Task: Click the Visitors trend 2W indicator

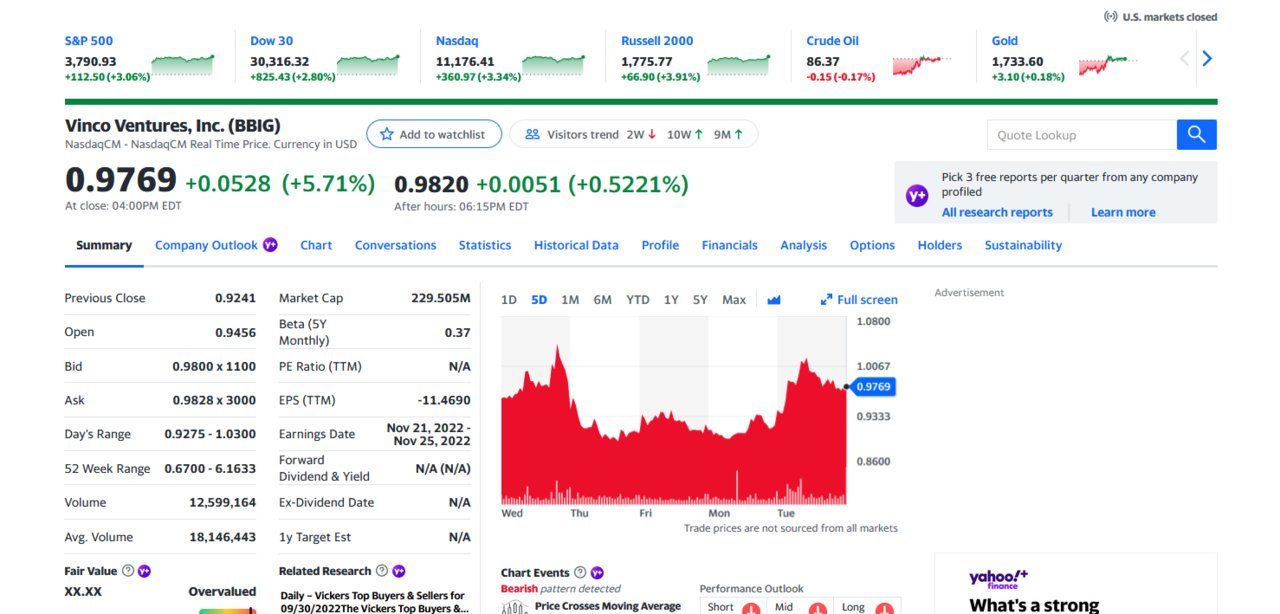Action: pyautogui.click(x=641, y=134)
